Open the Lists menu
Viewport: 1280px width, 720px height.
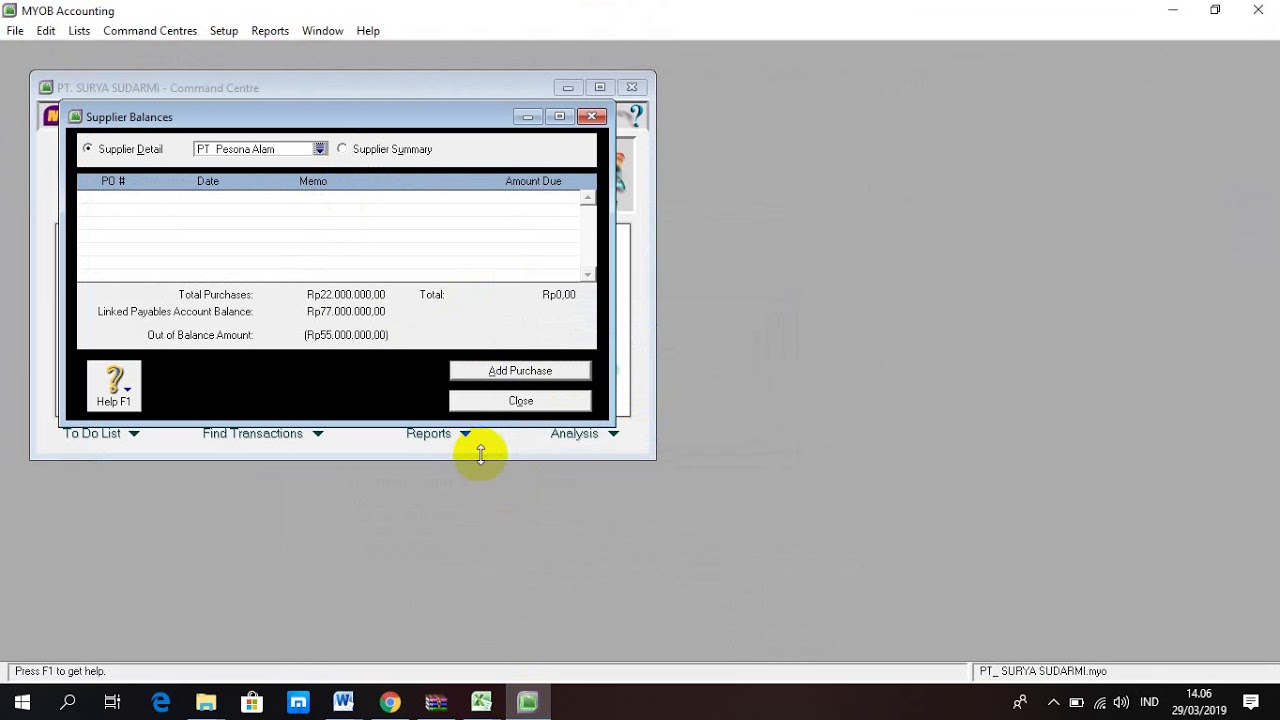(79, 31)
